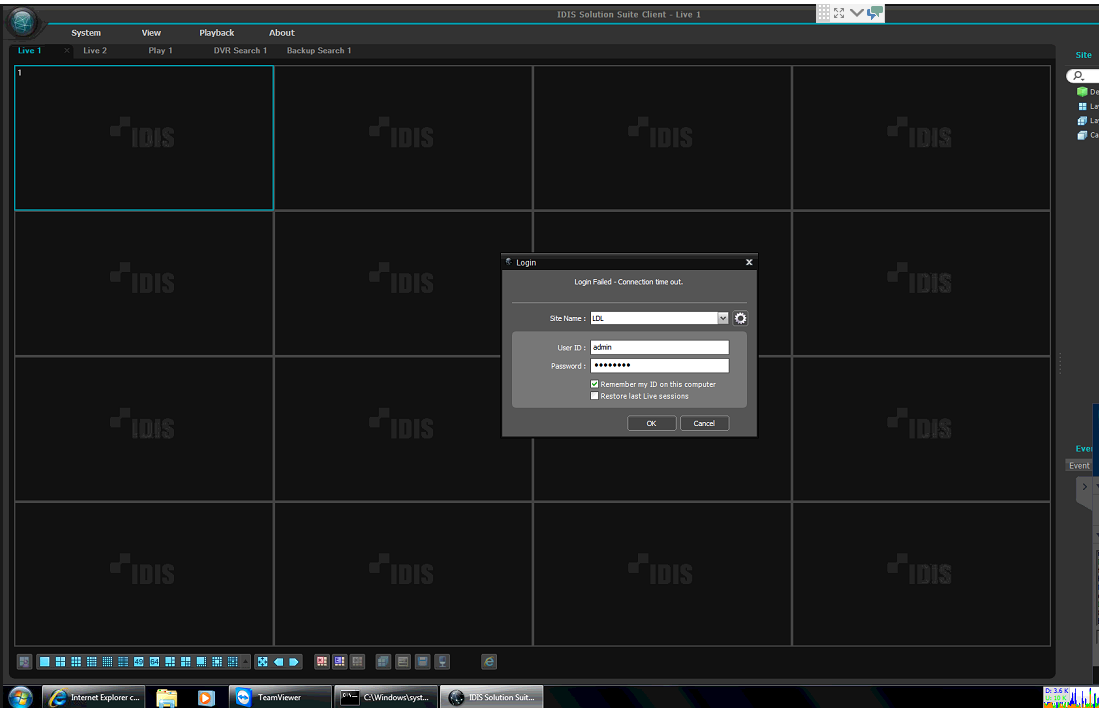The image size is (1099, 708).
Task: Open Windows Explorer folder icon on taskbar
Action: (167, 697)
